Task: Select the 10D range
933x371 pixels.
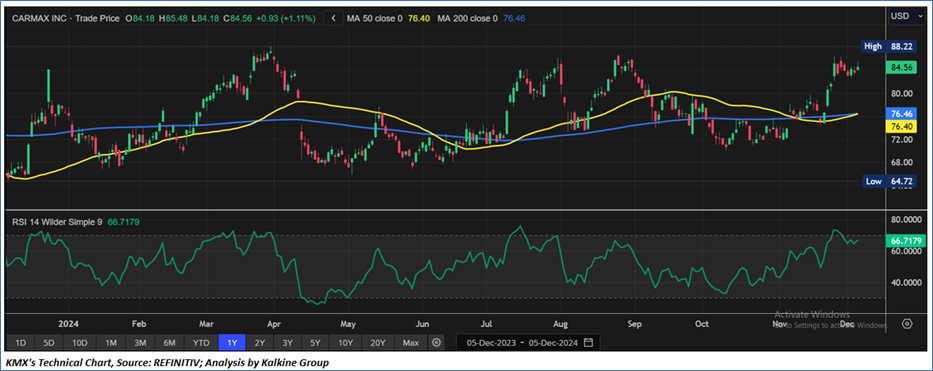Action: (80, 342)
